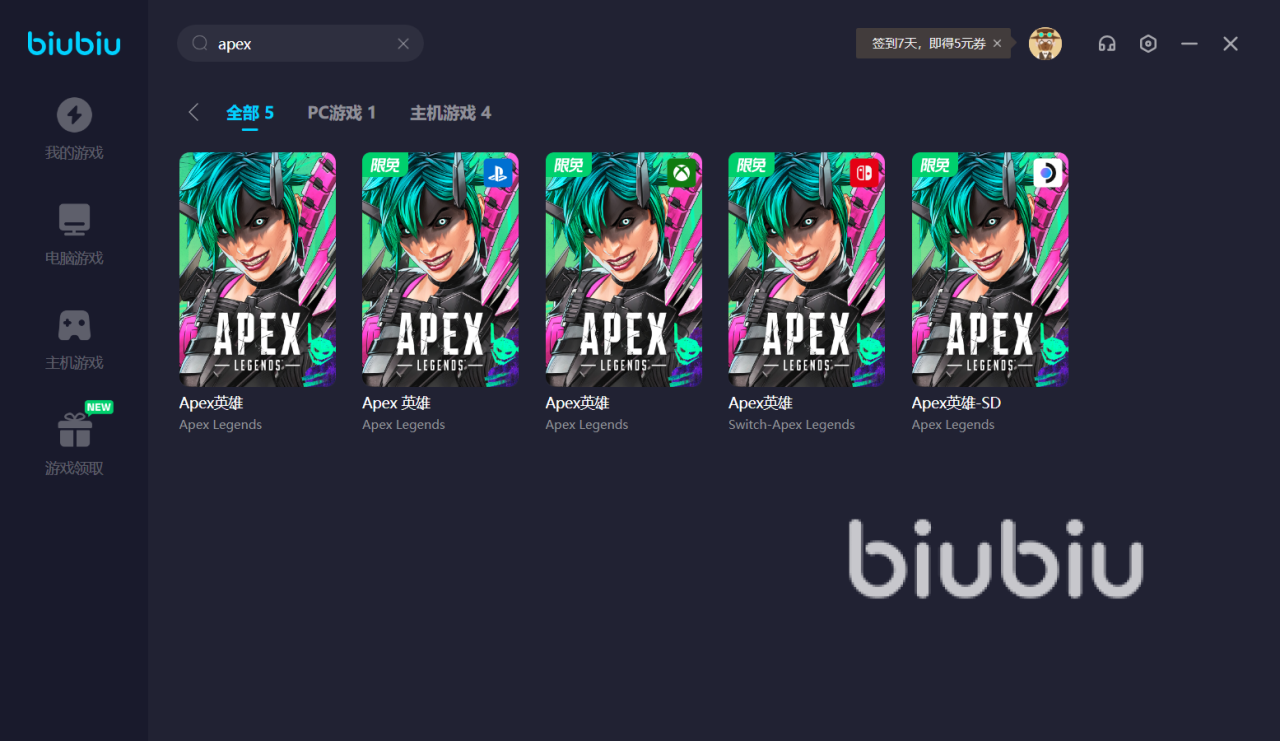Click the biubiu logo at top left
The height and width of the screenshot is (741, 1280).
74,44
